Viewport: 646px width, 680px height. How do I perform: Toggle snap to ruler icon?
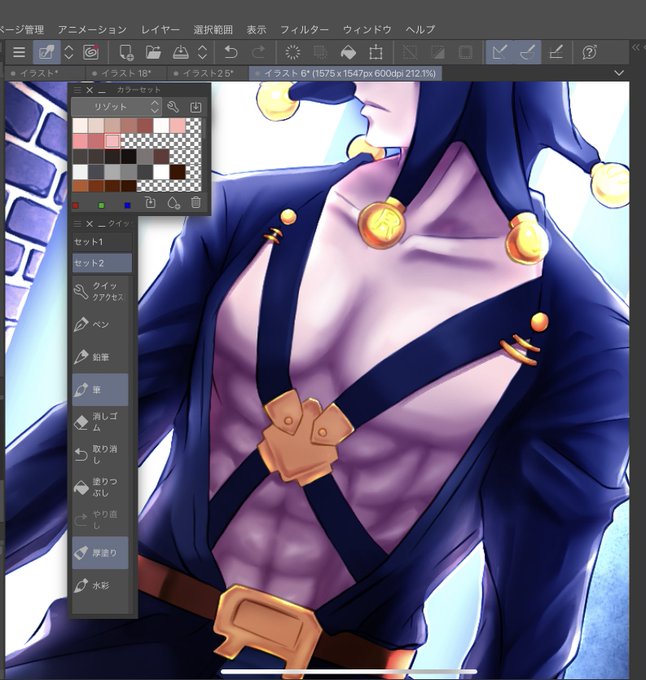coord(499,52)
